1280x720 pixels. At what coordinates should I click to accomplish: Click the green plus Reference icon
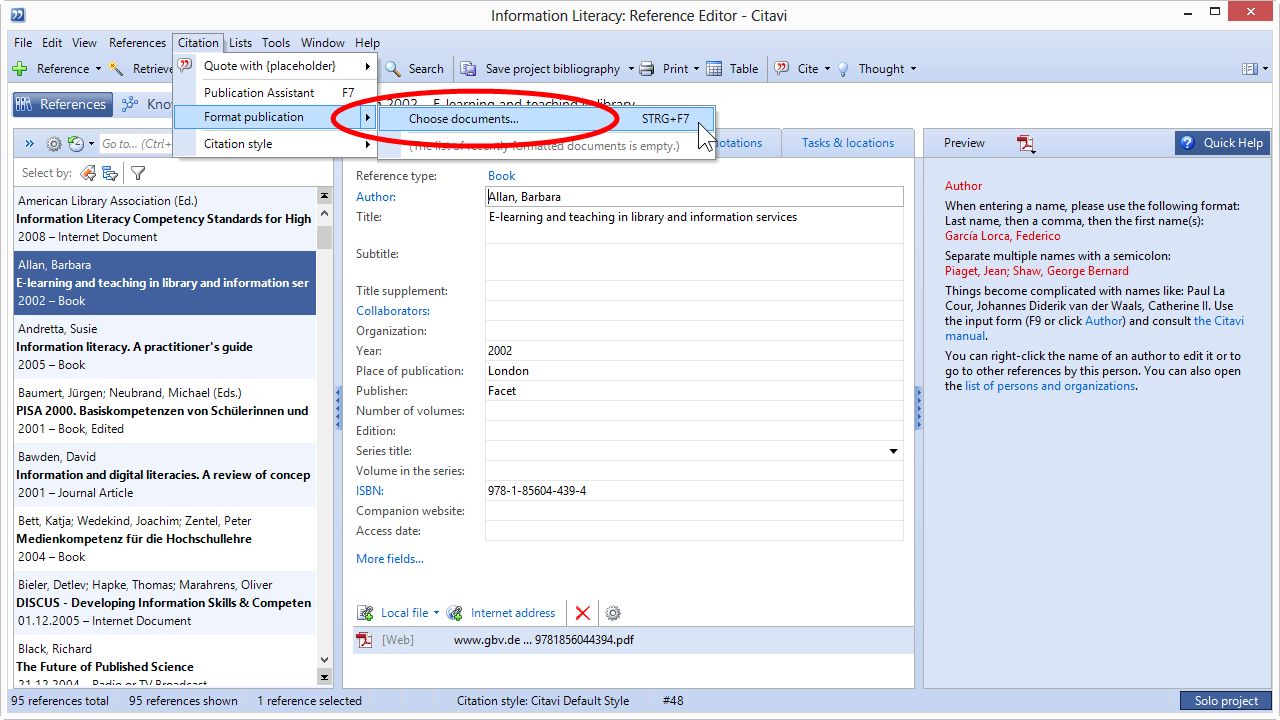[x=19, y=69]
